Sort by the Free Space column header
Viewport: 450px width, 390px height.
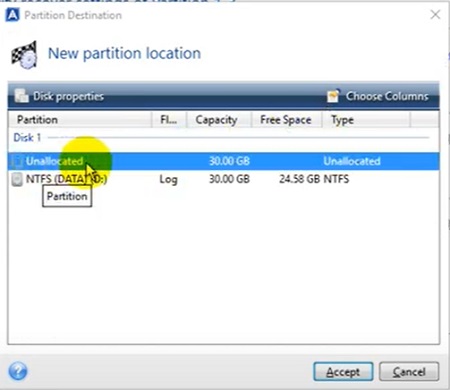[x=286, y=120]
